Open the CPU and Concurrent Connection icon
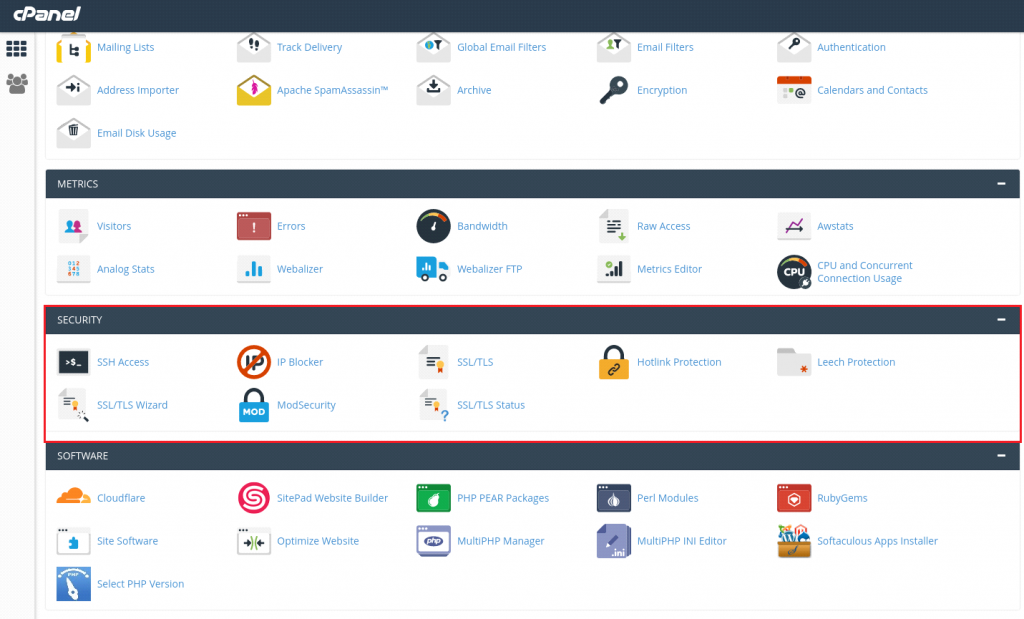 click(x=794, y=272)
